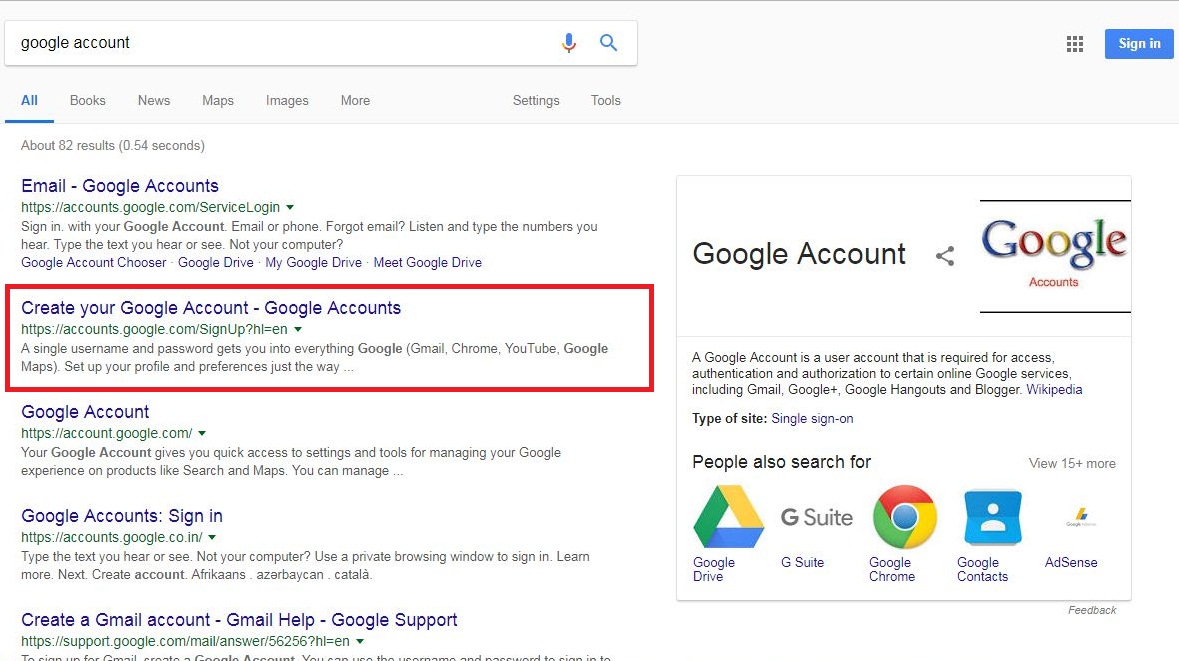
Task: Click the share icon beside Google Account
Action: click(945, 256)
